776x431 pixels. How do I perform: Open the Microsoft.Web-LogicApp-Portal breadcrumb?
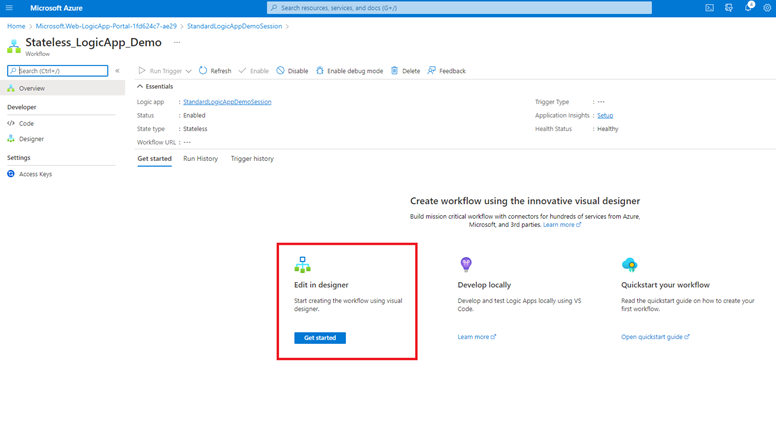click(x=106, y=26)
